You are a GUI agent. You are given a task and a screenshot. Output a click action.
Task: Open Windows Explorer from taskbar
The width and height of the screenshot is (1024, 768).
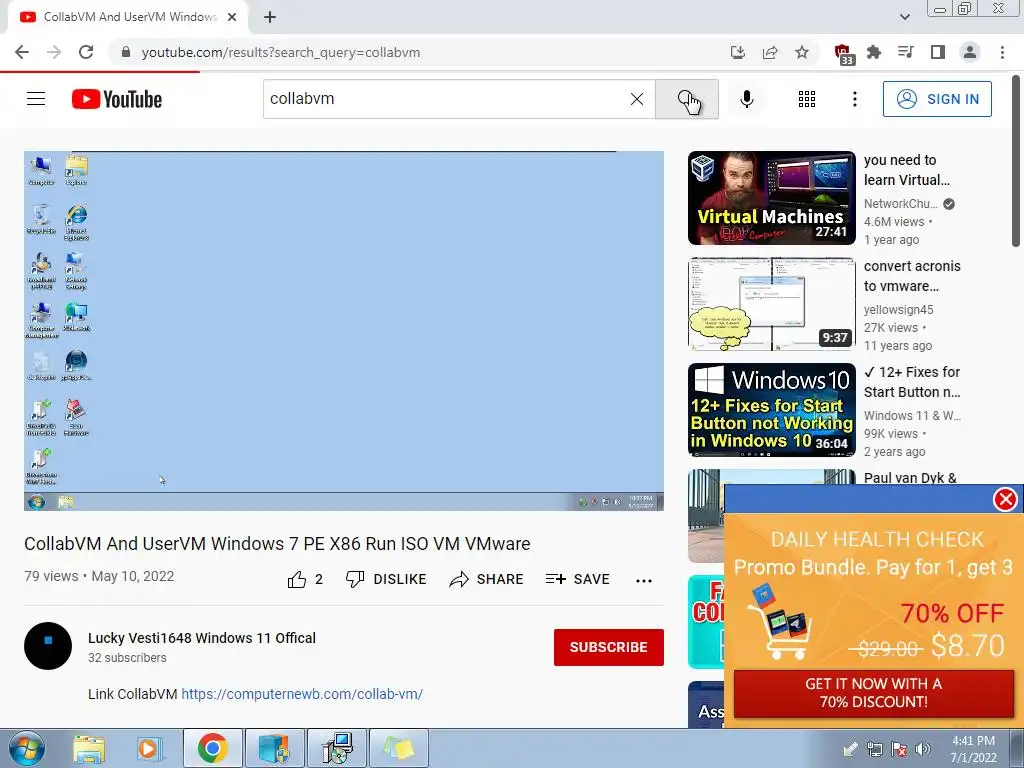89,748
